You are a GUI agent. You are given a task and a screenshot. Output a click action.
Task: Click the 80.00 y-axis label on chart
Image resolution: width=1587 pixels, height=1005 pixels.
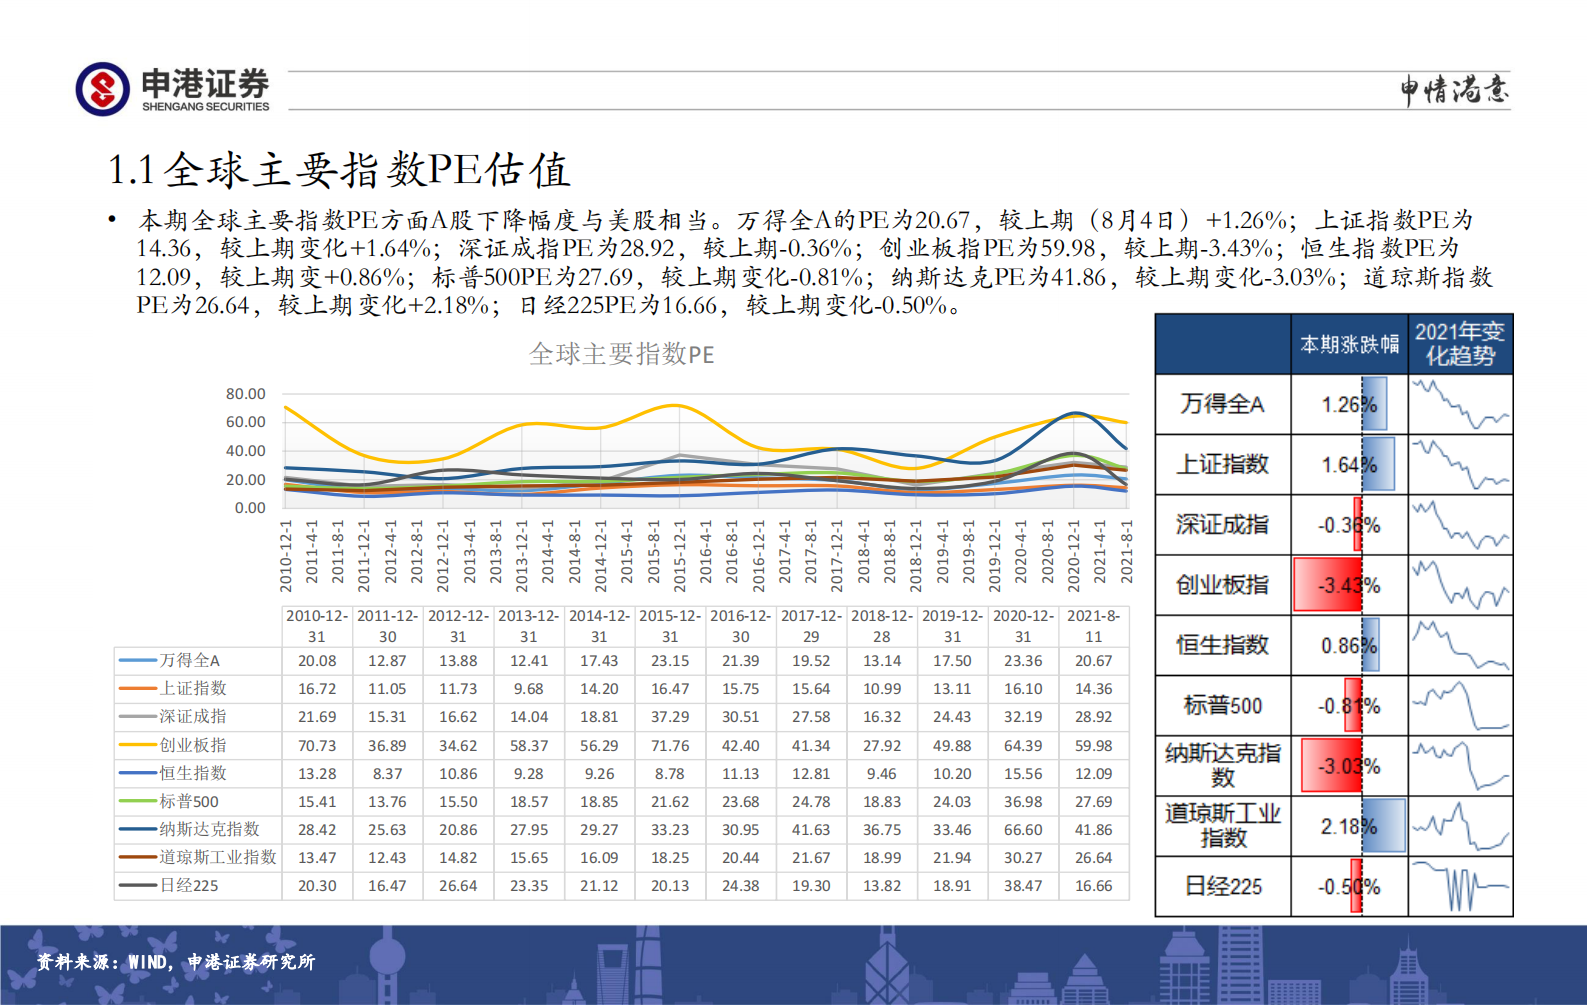point(245,394)
